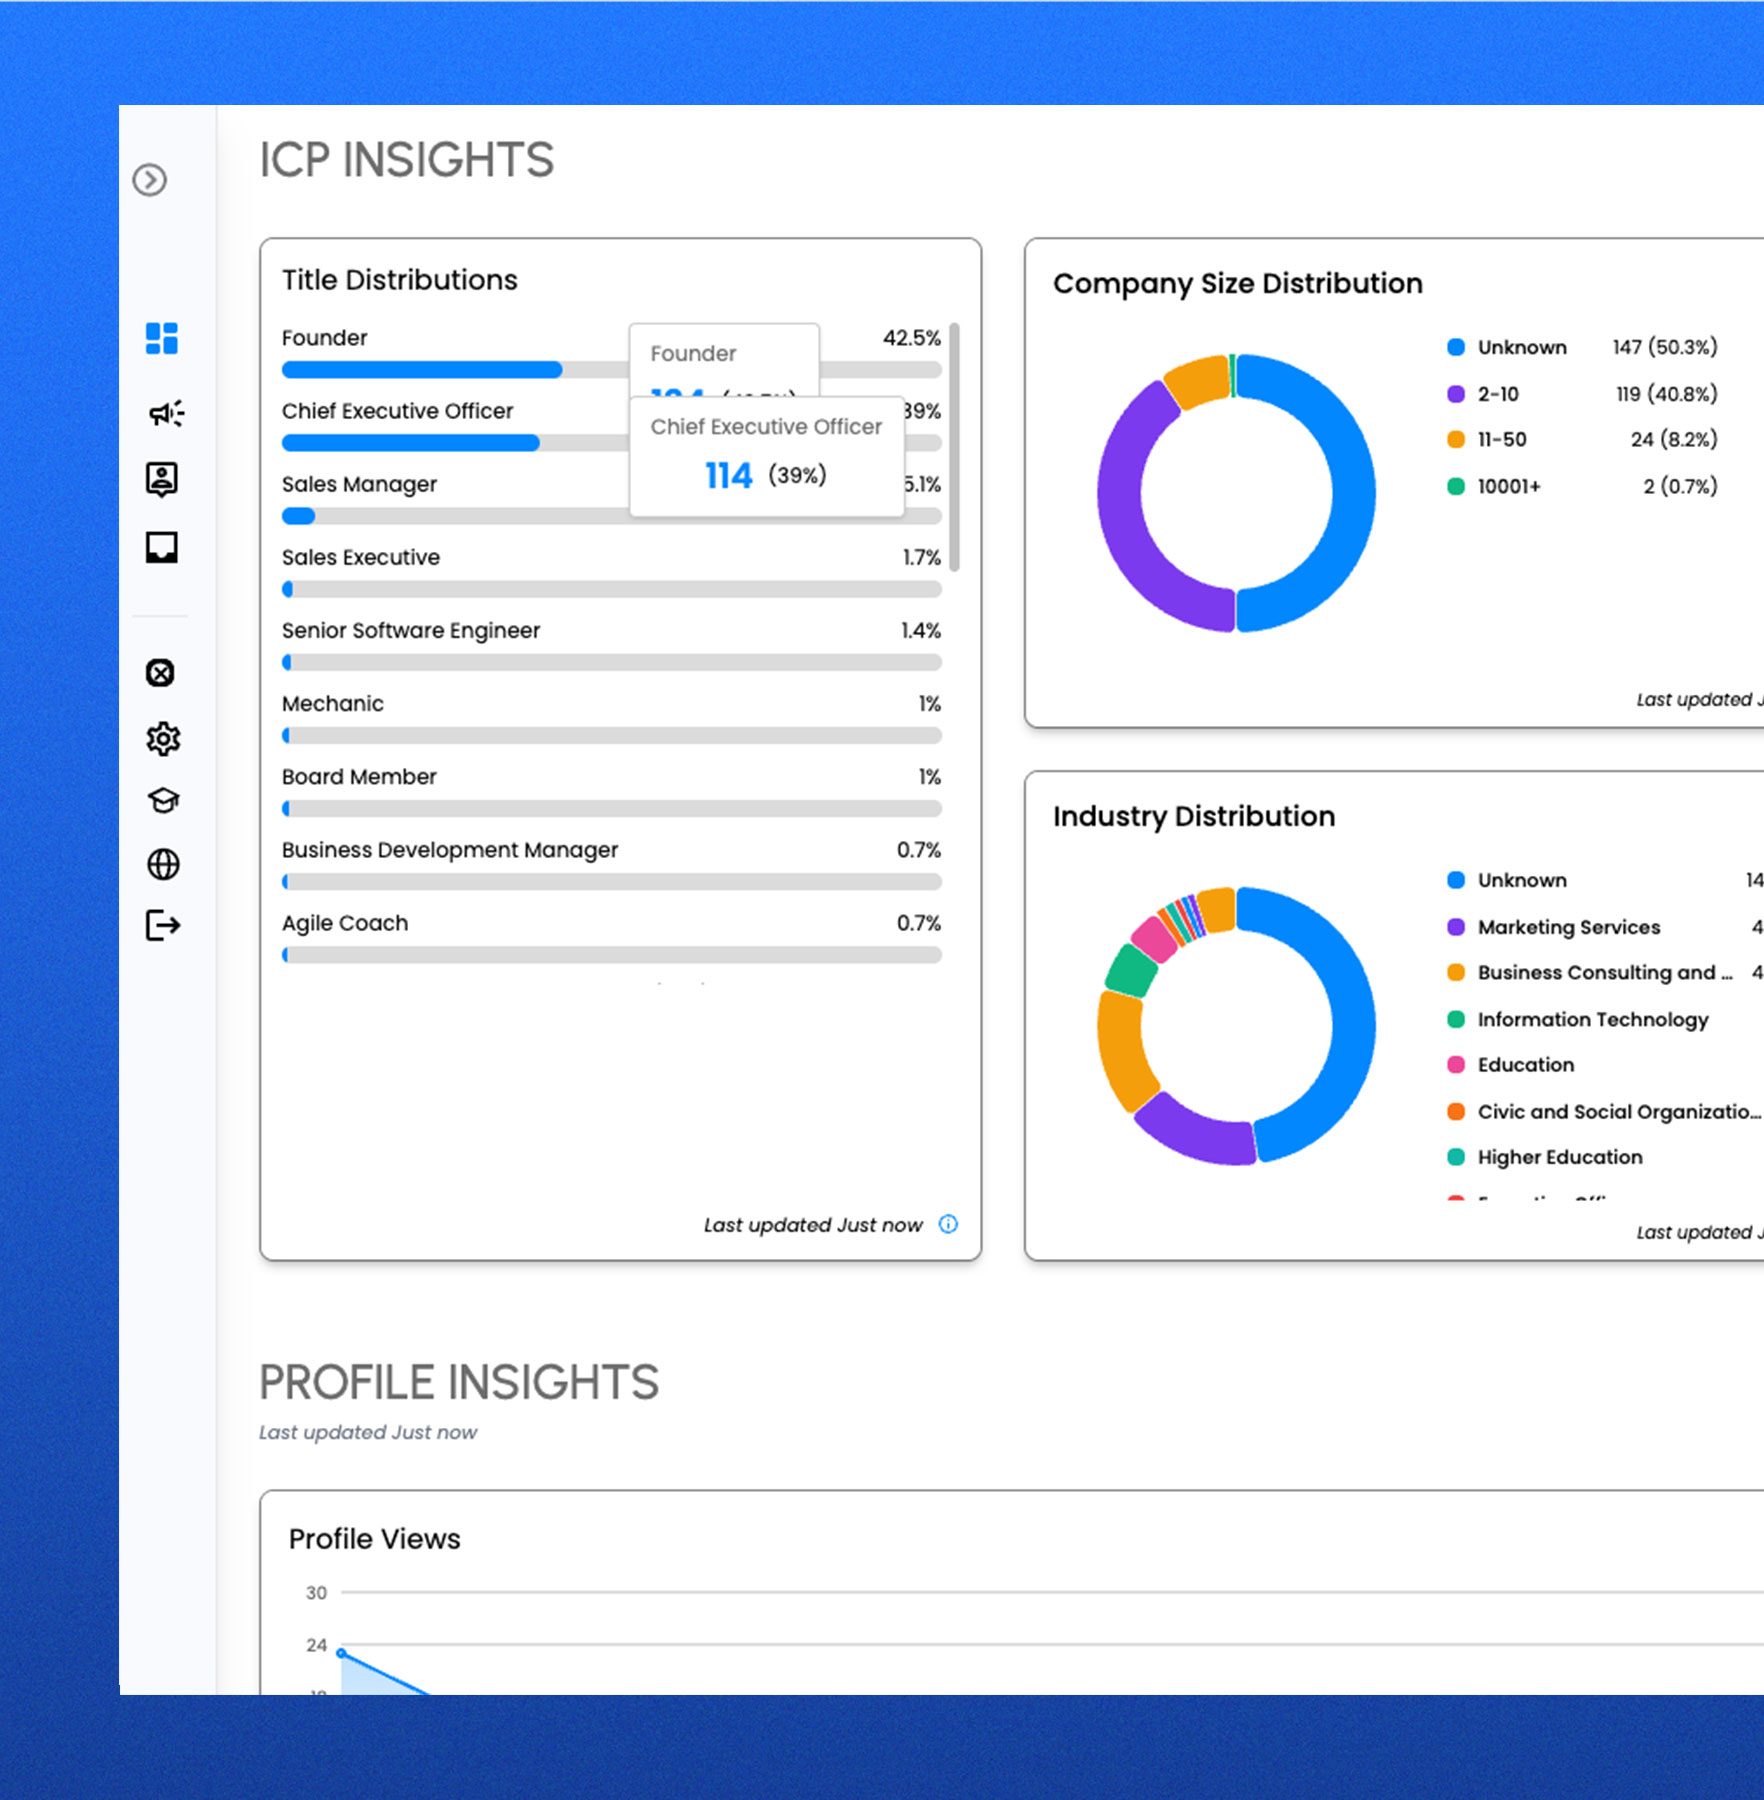Open the globe language icon
This screenshot has height=1800, width=1764.
click(163, 864)
